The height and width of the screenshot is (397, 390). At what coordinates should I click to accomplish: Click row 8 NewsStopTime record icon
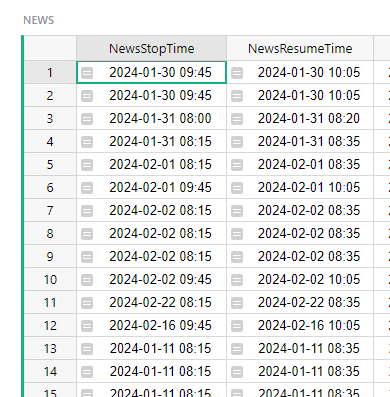[87, 234]
